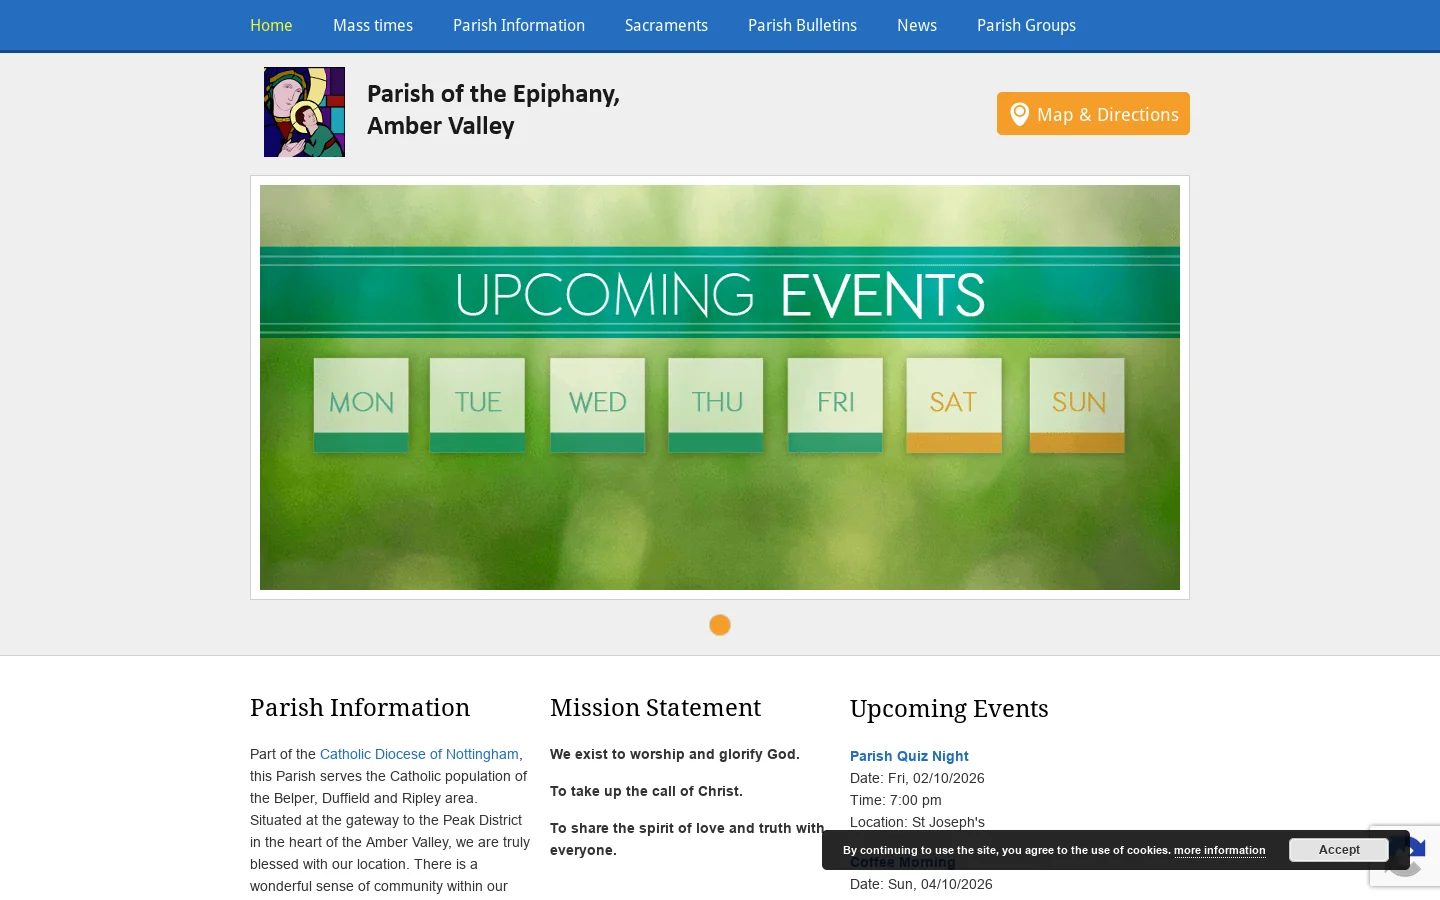This screenshot has height=900, width=1440.
Task: Select the Sacraments menu item
Action: (x=666, y=25)
